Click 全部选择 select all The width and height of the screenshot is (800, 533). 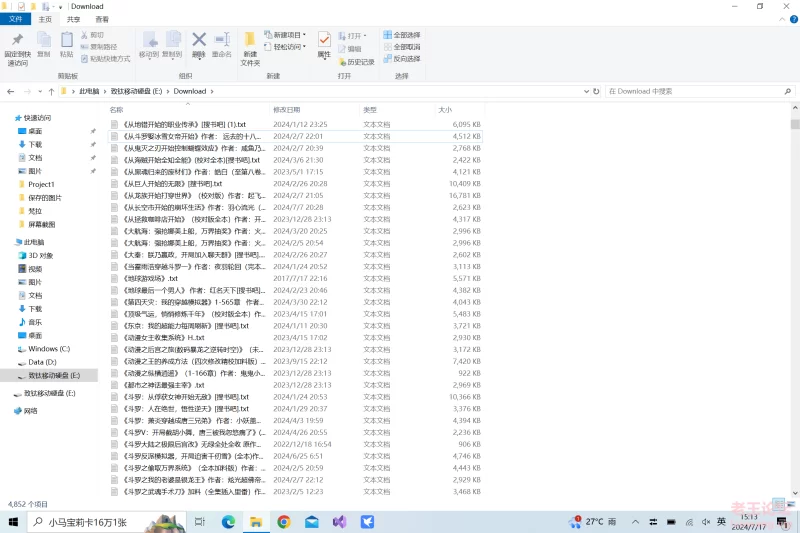(x=402, y=35)
